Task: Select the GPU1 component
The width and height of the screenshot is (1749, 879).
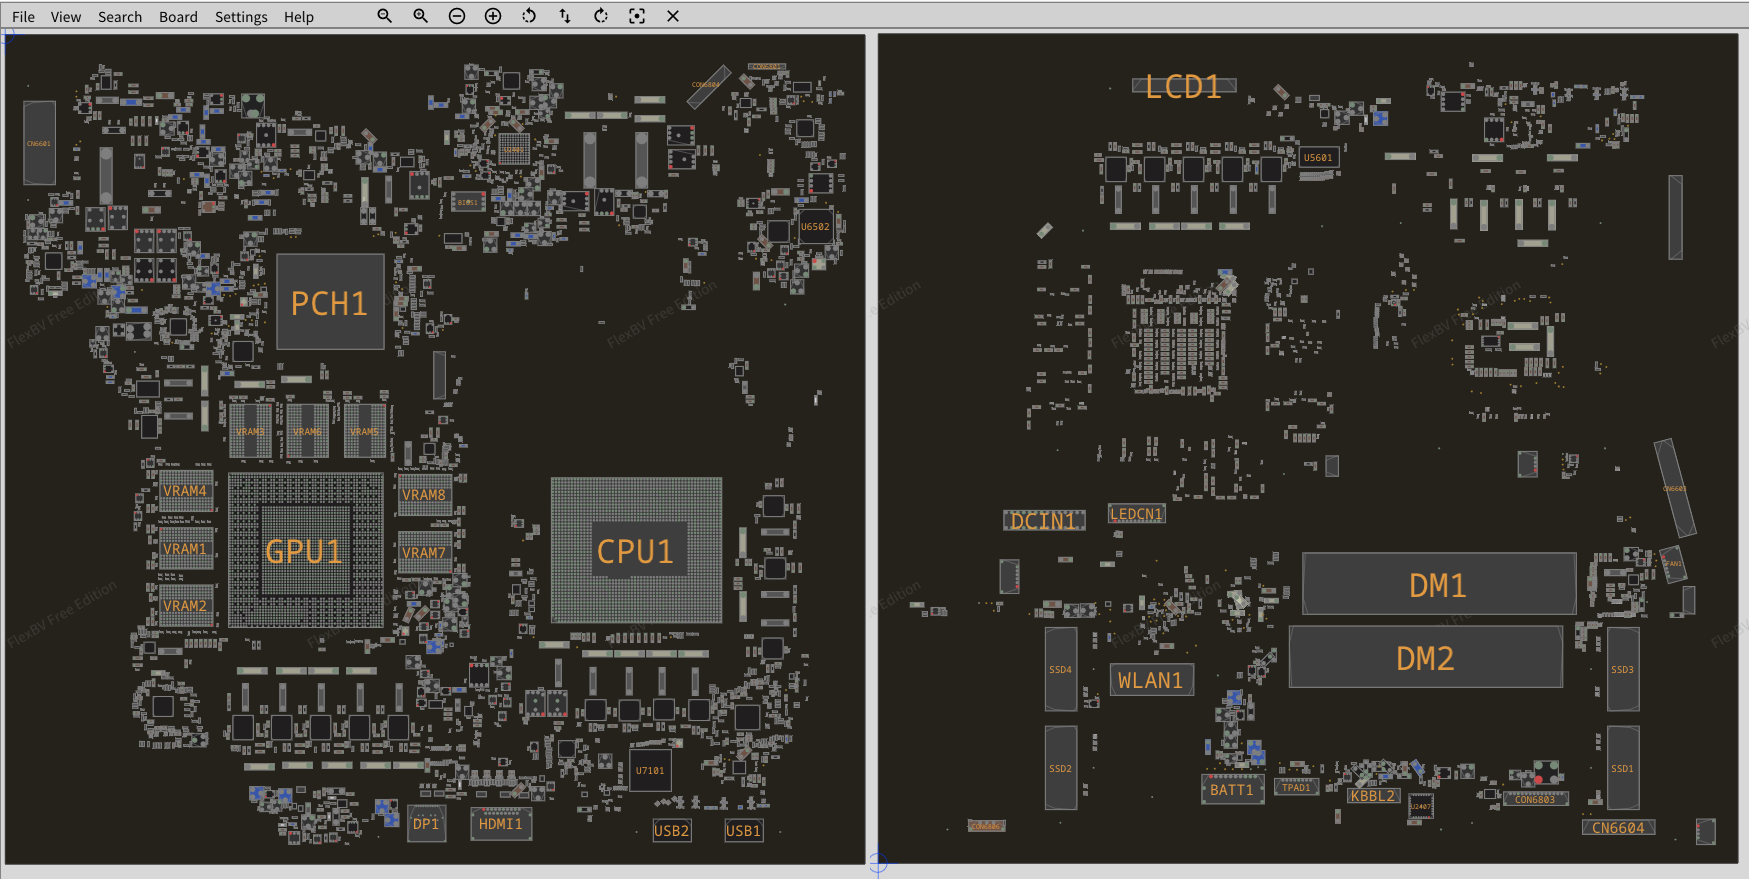Action: click(305, 551)
